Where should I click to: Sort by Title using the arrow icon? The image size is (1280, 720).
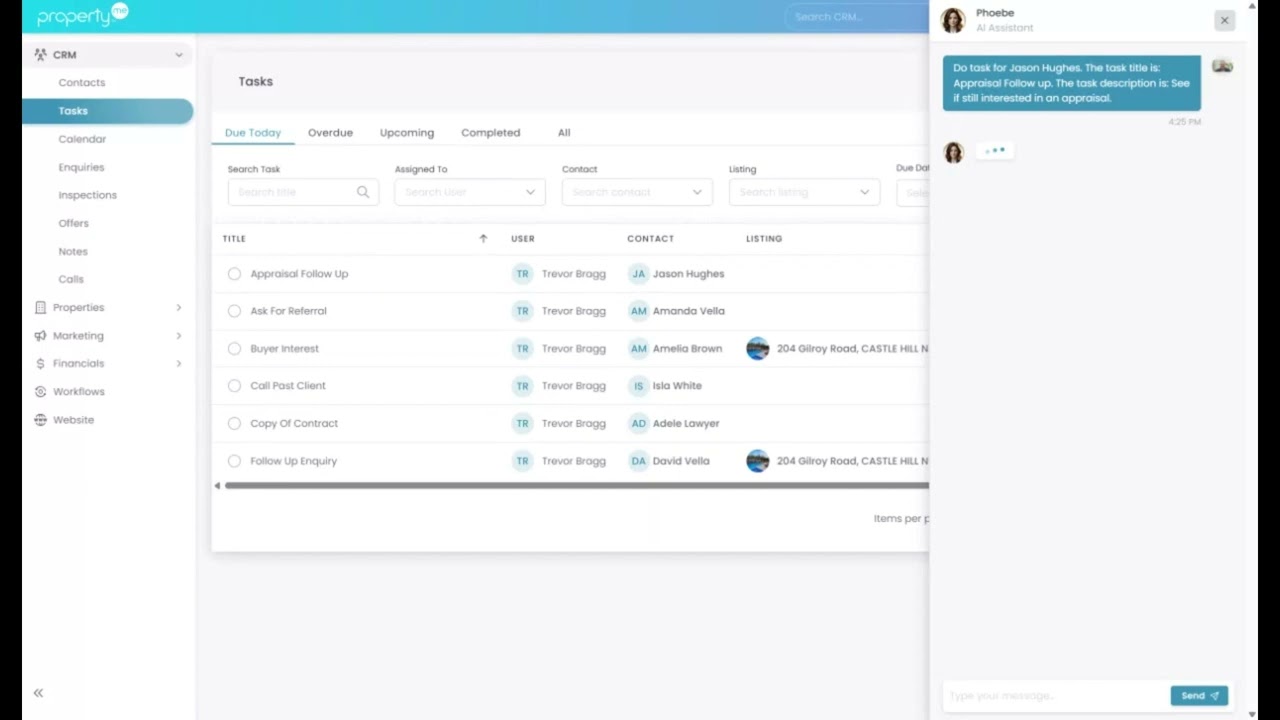coord(483,238)
